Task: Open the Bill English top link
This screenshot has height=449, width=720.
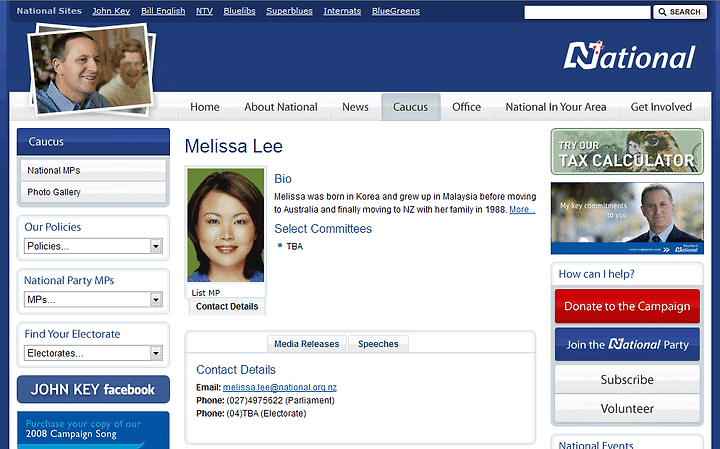Action: tap(163, 11)
